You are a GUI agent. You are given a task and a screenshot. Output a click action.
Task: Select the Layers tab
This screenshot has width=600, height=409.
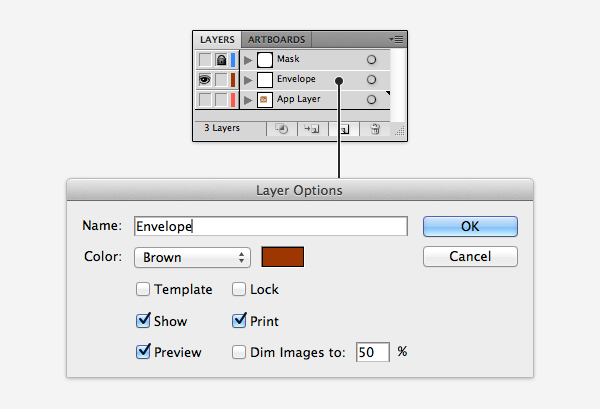[217, 40]
